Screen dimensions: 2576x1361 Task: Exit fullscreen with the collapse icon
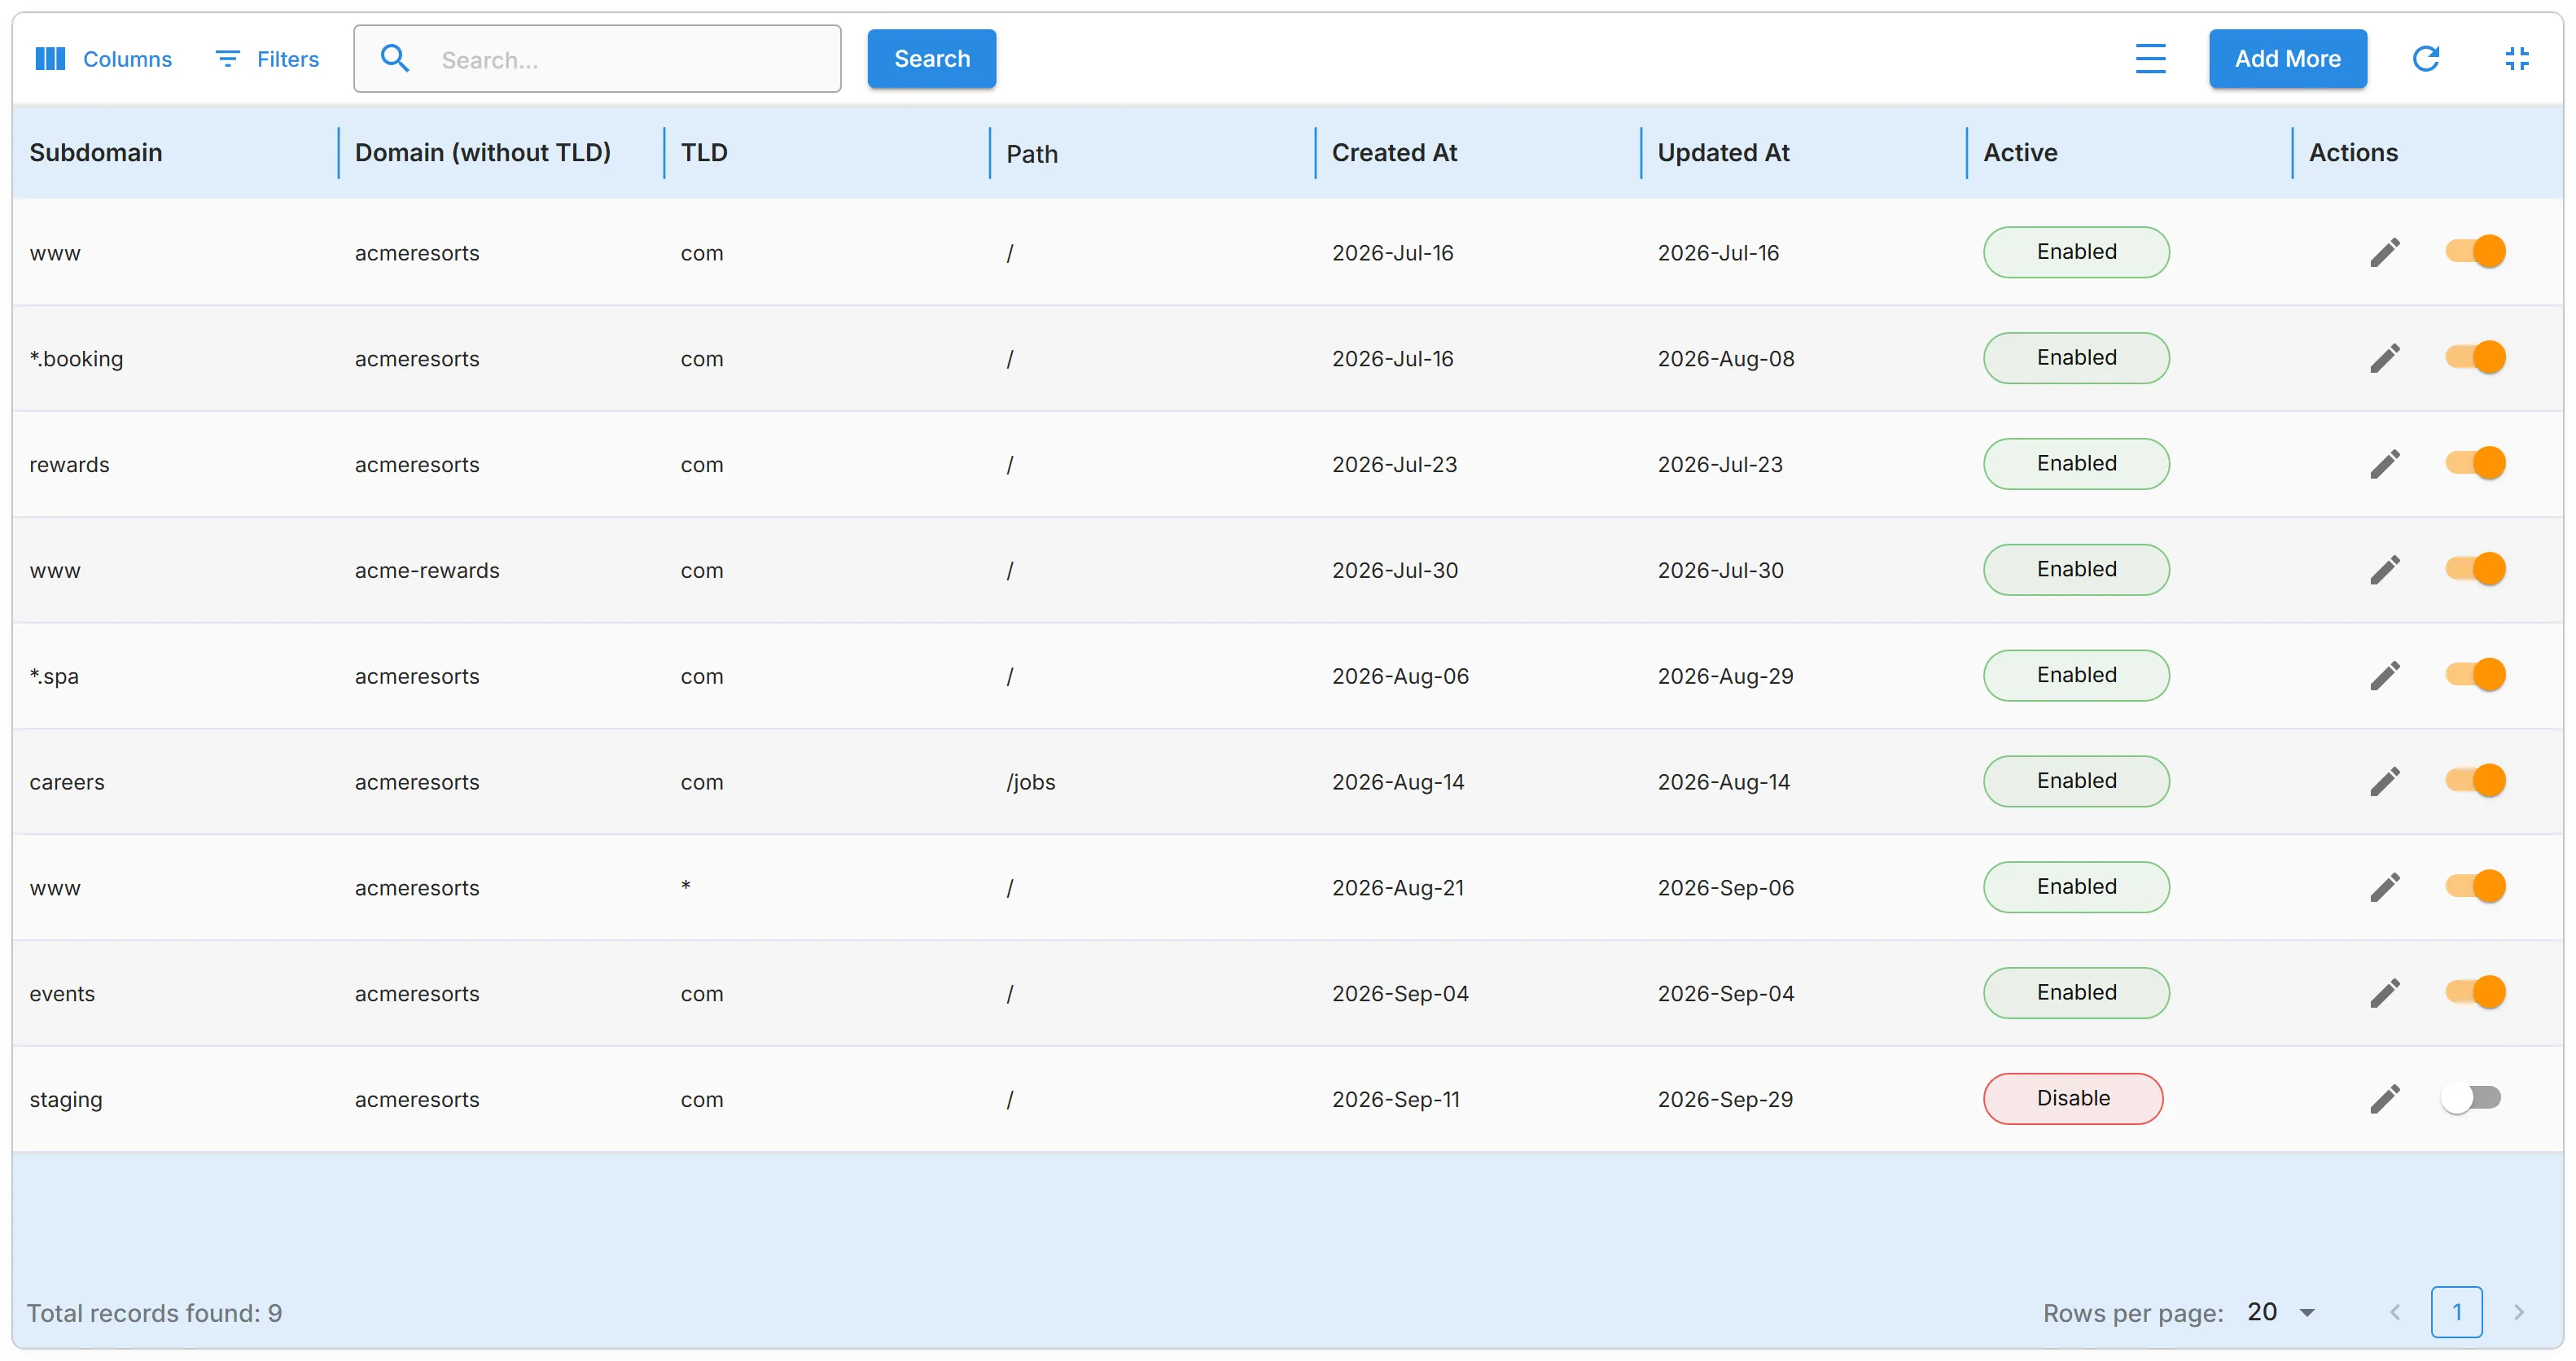[2517, 59]
